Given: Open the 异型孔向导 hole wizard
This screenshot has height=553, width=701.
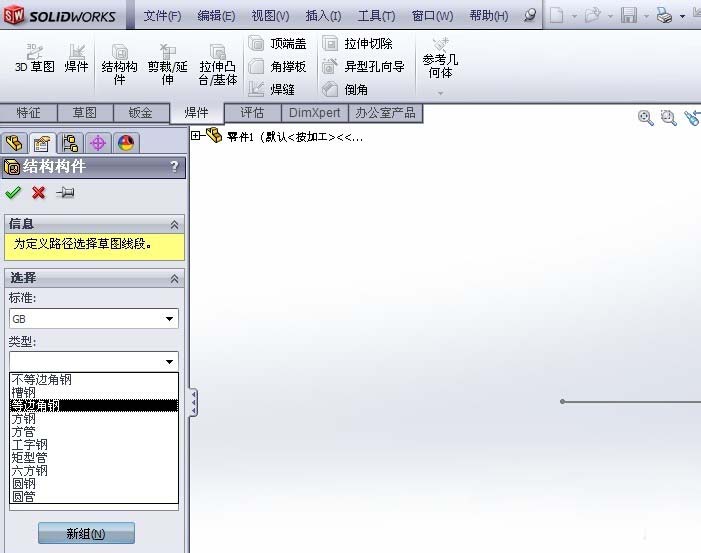Looking at the screenshot, I should pos(363,67).
